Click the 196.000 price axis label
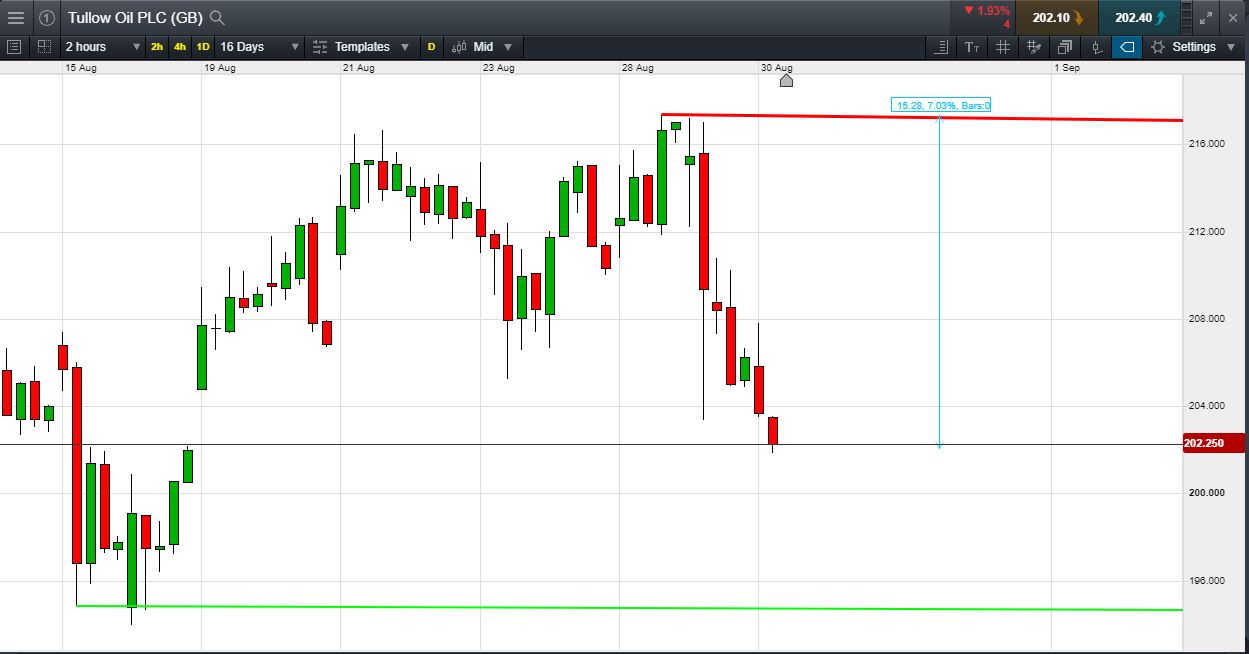 coord(1206,581)
